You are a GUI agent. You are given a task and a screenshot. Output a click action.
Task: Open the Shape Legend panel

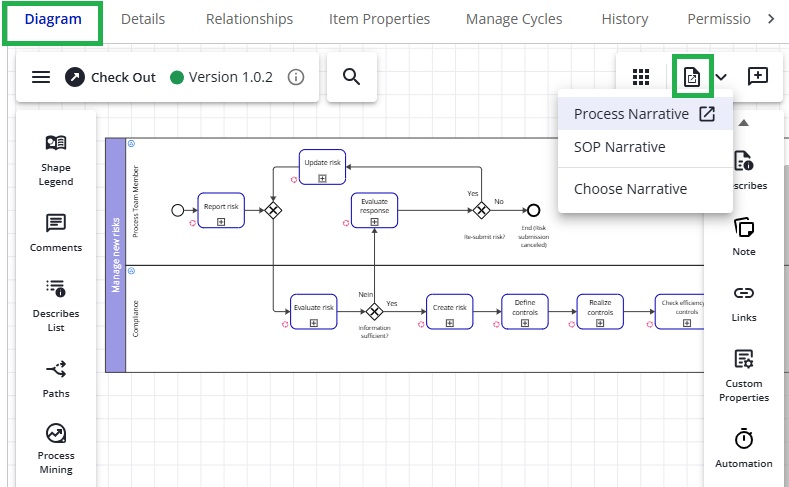[56, 160]
